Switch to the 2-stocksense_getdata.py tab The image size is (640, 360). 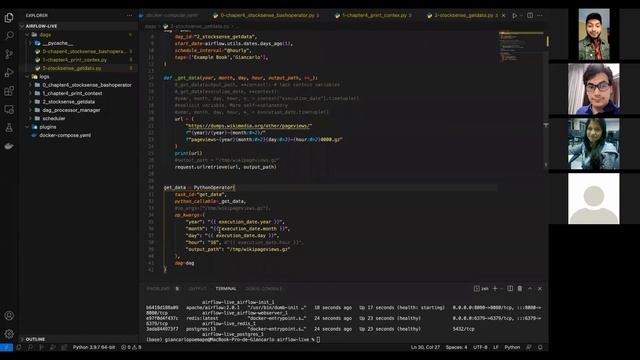click(463, 16)
